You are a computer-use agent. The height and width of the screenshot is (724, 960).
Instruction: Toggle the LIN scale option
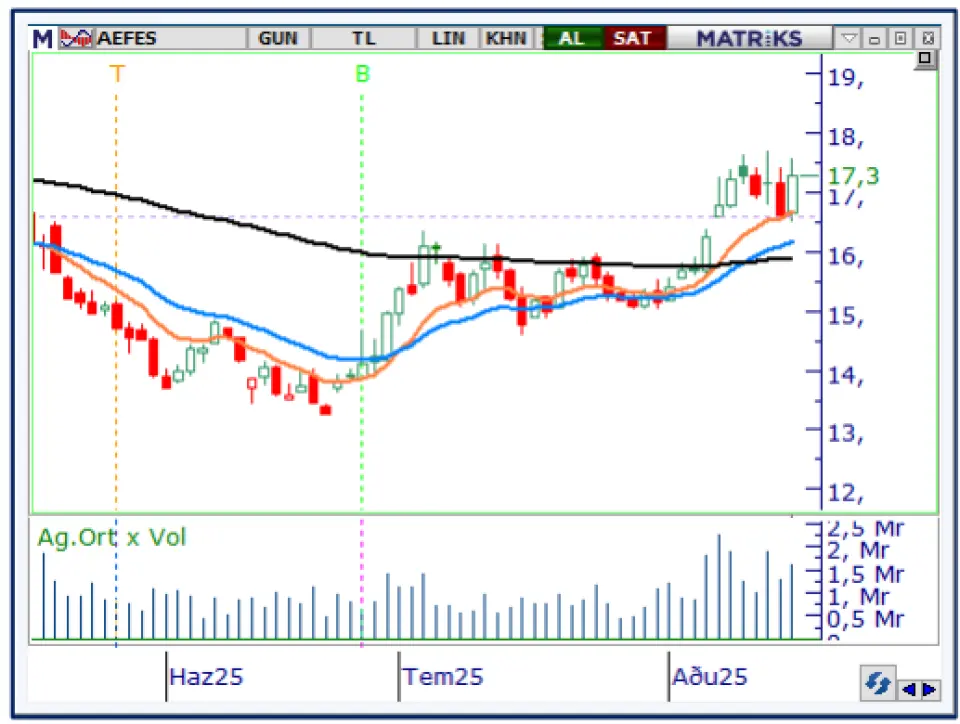448,39
